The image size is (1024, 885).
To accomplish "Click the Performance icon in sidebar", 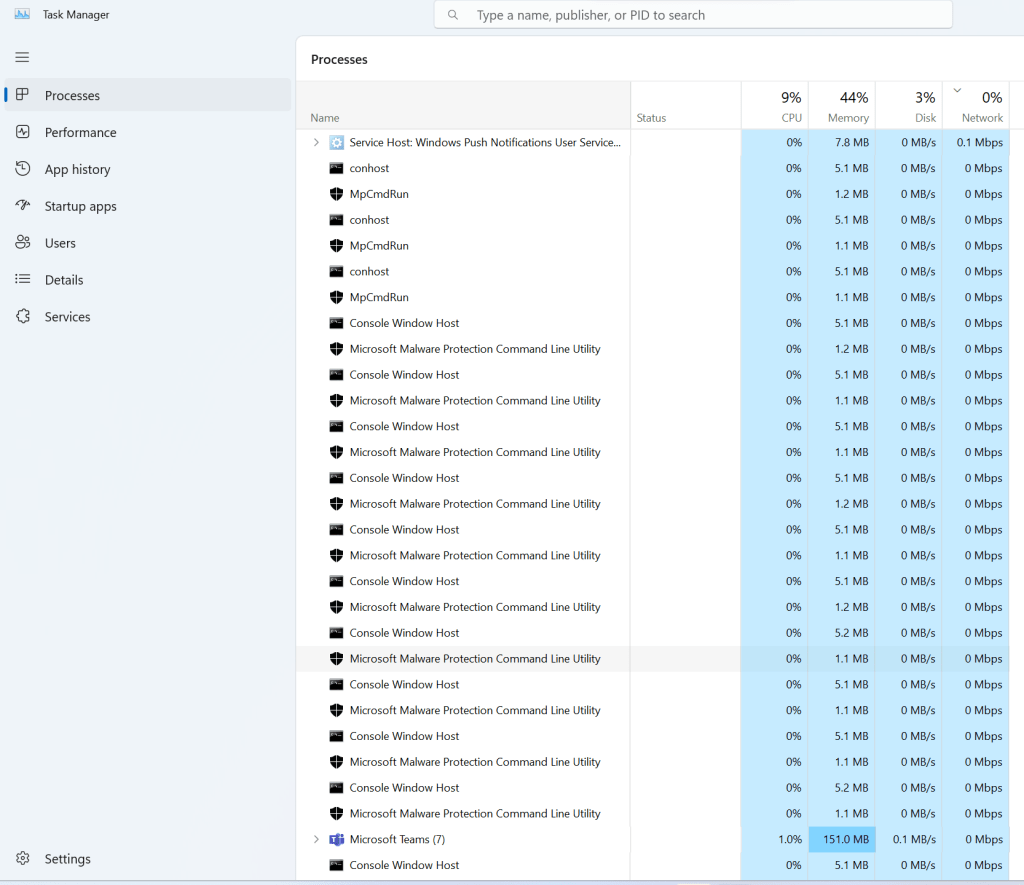I will [x=23, y=132].
